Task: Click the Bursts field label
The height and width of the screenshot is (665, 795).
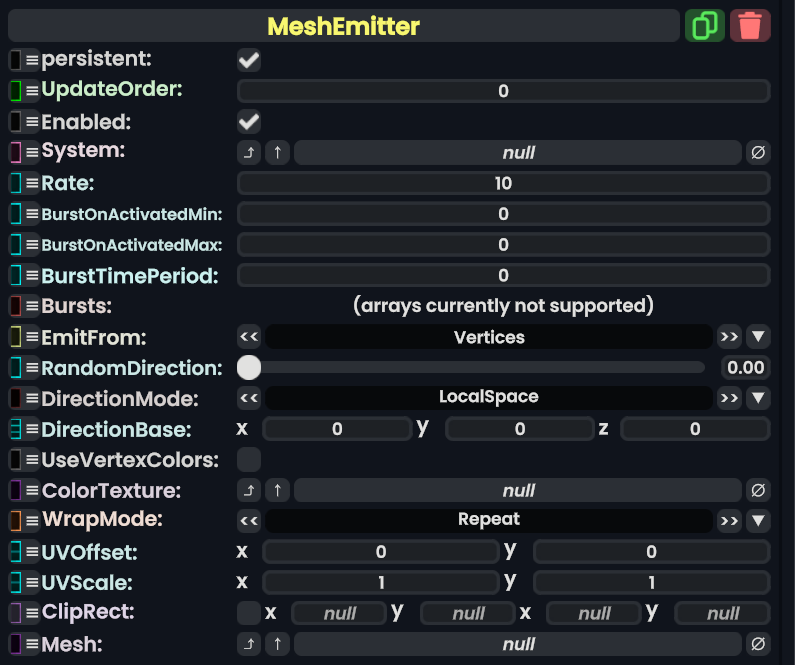Action: 76,305
